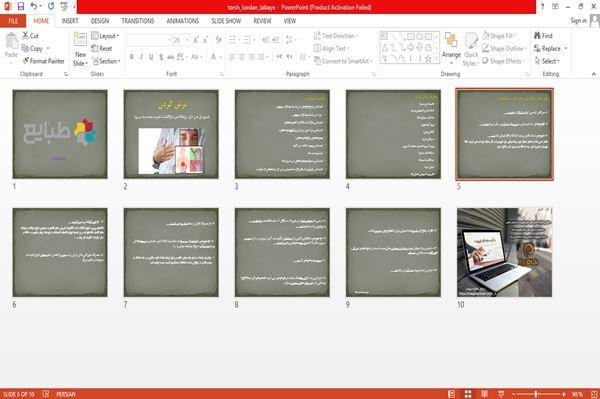The image size is (600, 399).
Task: Open the Section dropdown menu
Action: (x=106, y=61)
